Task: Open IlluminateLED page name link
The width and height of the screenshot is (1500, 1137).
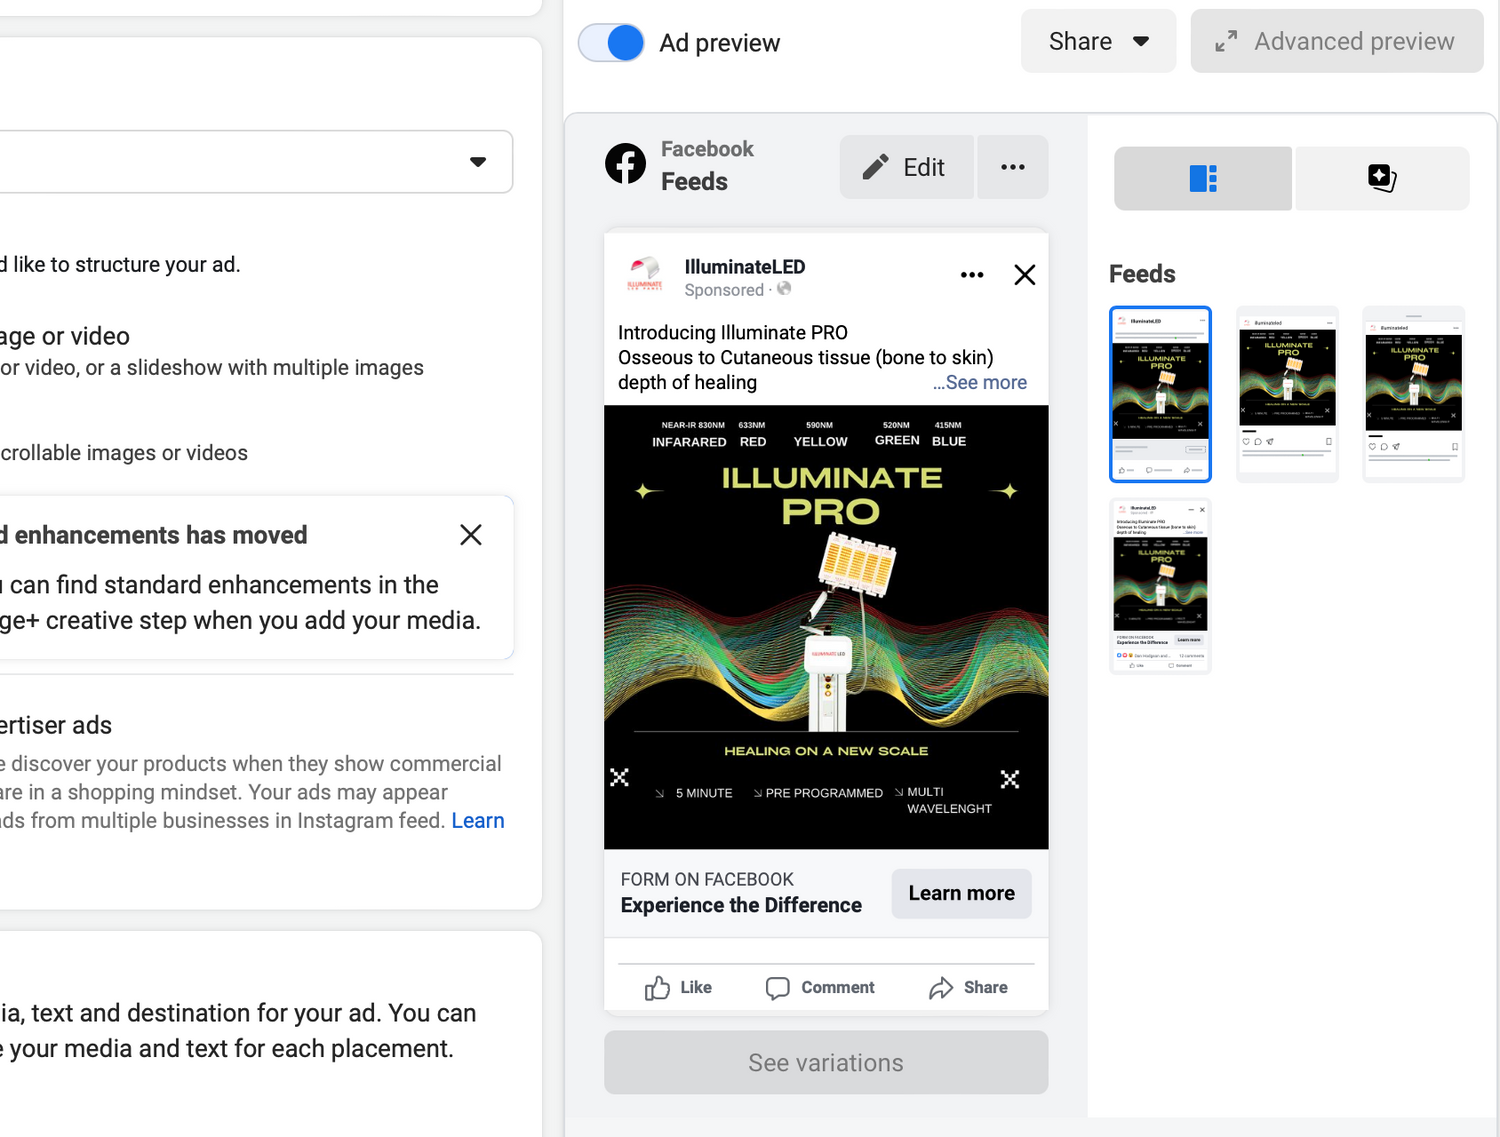Action: pos(745,267)
